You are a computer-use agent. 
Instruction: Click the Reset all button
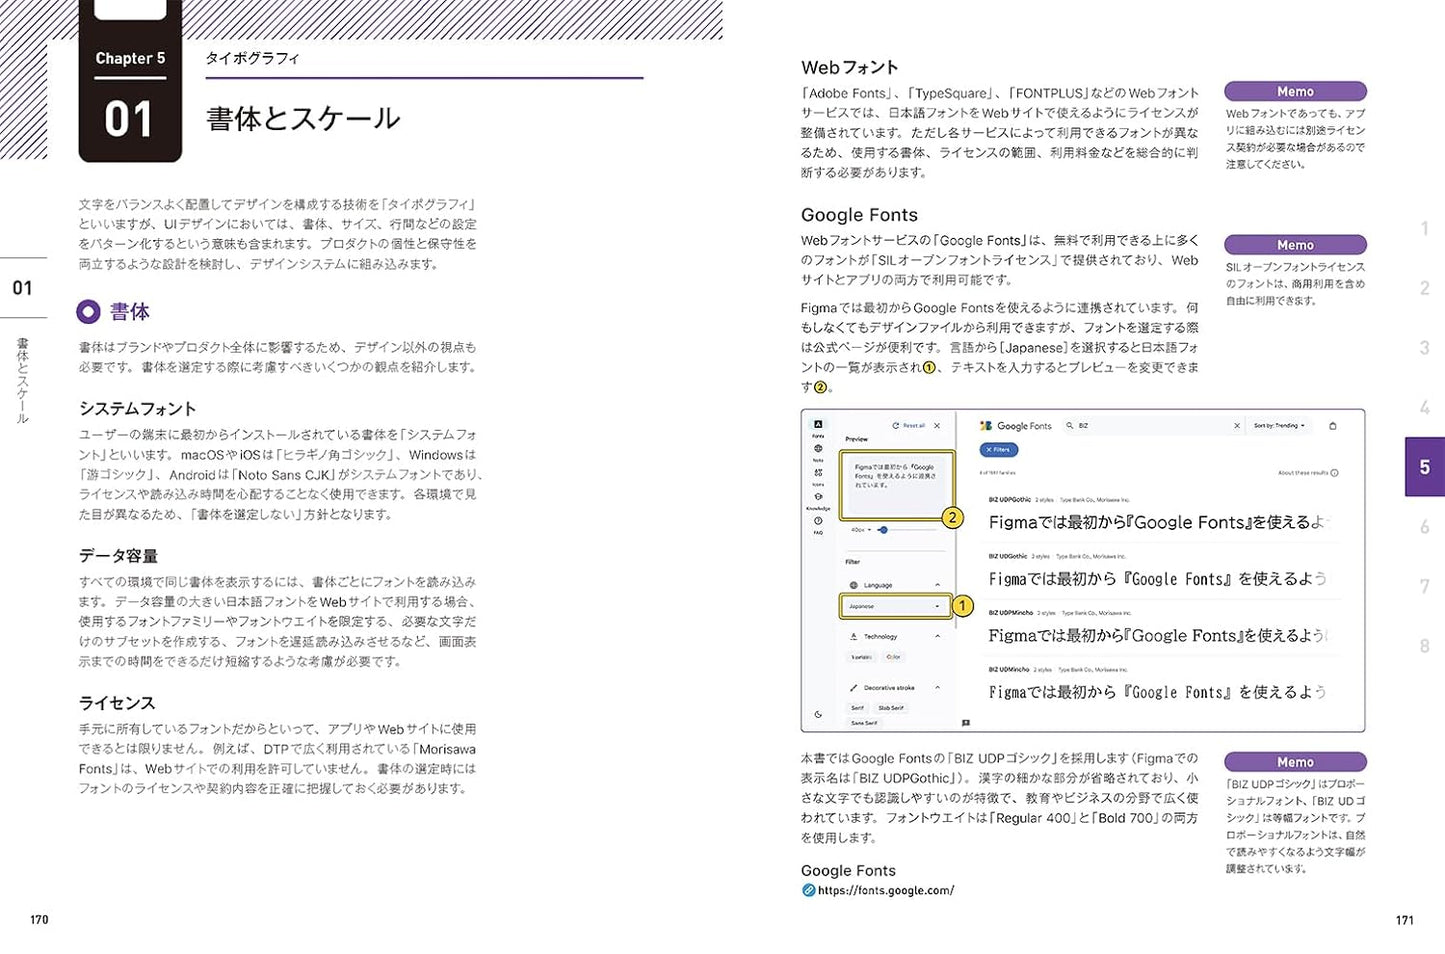pos(909,426)
